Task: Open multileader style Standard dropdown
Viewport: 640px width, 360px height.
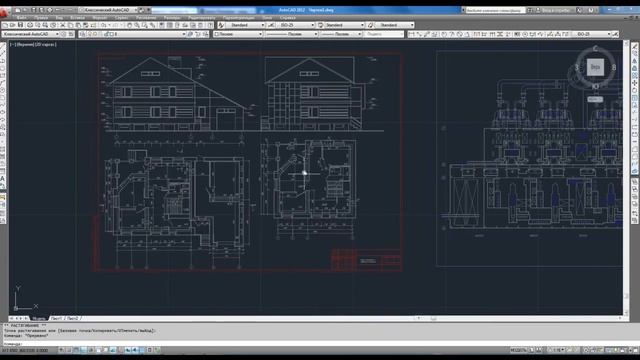Action: pyautogui.click(x=394, y=25)
